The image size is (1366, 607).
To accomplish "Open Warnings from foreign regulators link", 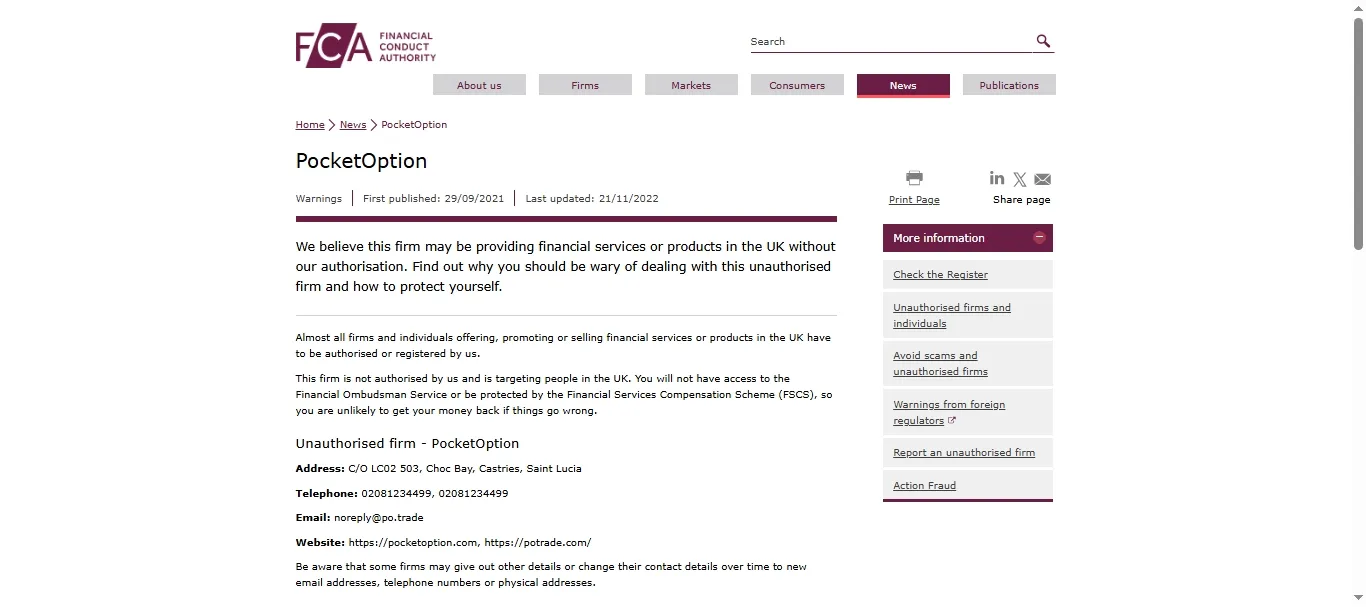I will [949, 412].
